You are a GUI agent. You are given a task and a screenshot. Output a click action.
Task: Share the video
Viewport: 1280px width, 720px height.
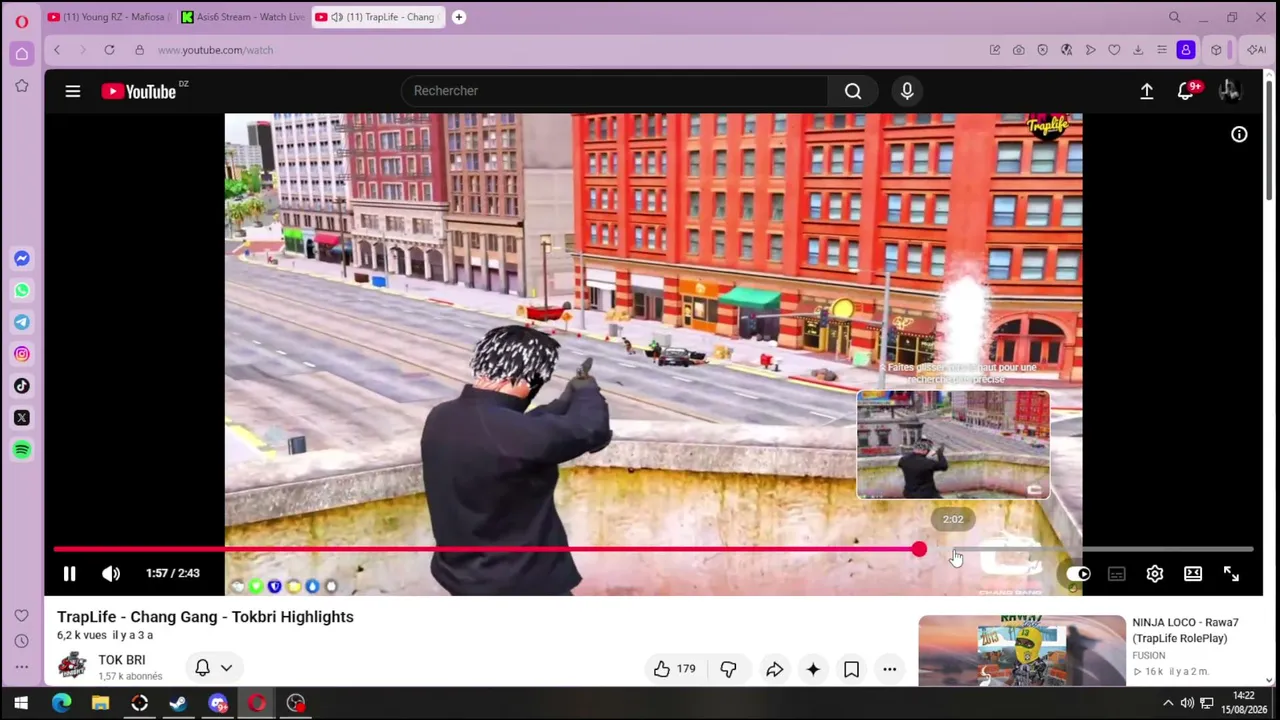[775, 669]
